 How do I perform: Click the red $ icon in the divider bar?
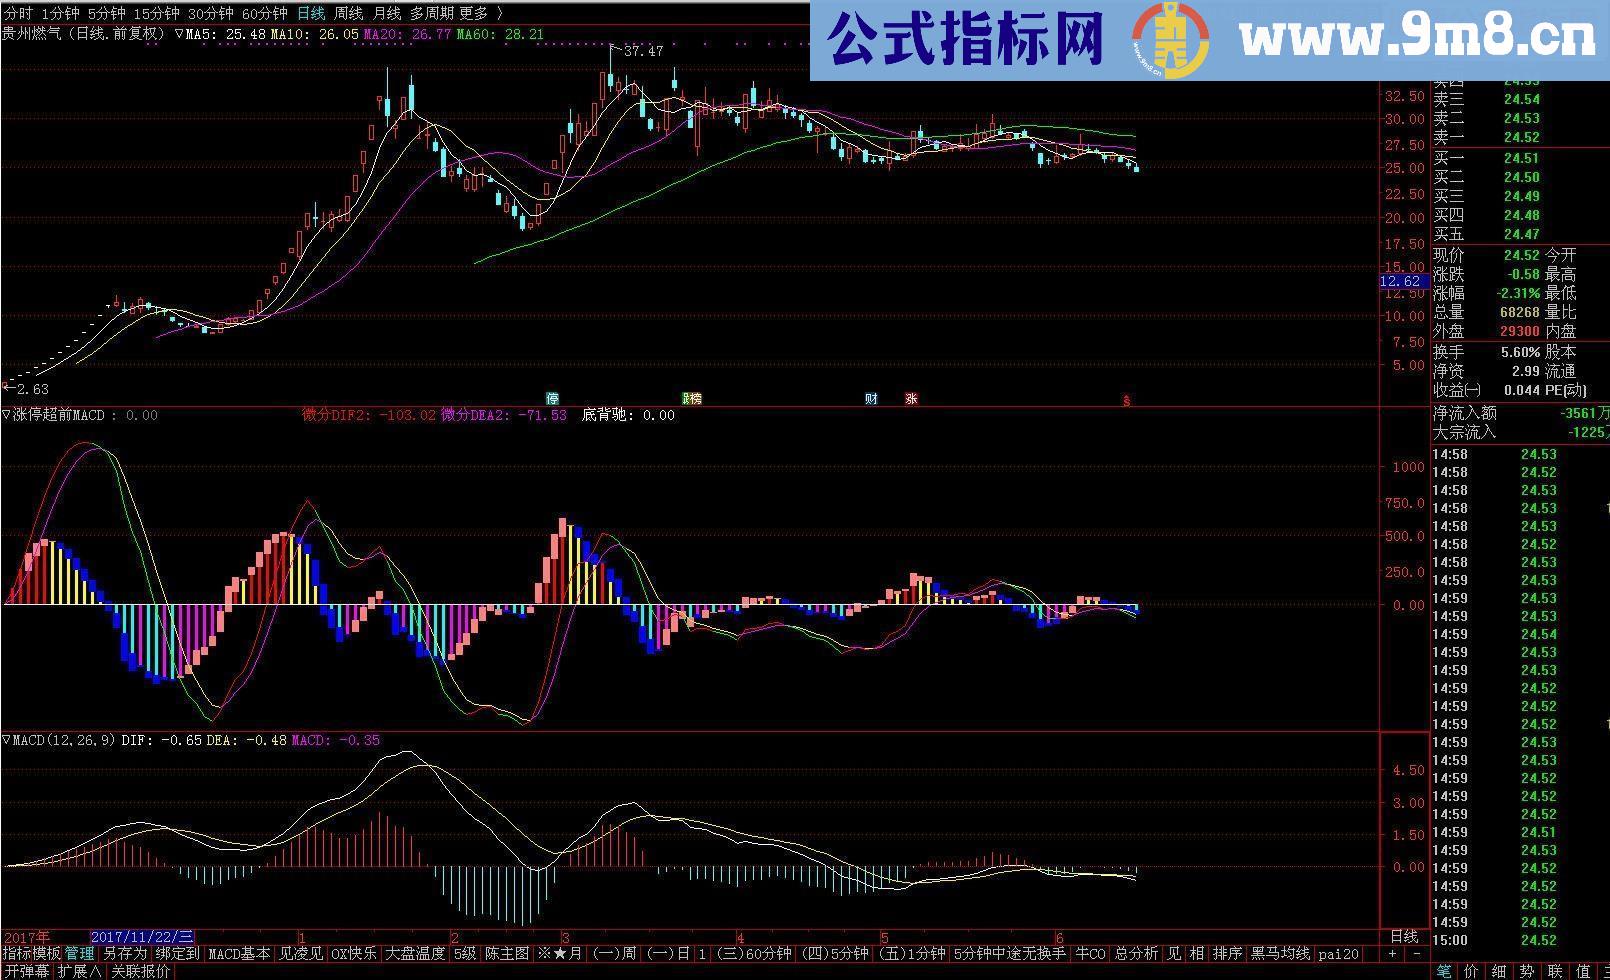(1126, 398)
